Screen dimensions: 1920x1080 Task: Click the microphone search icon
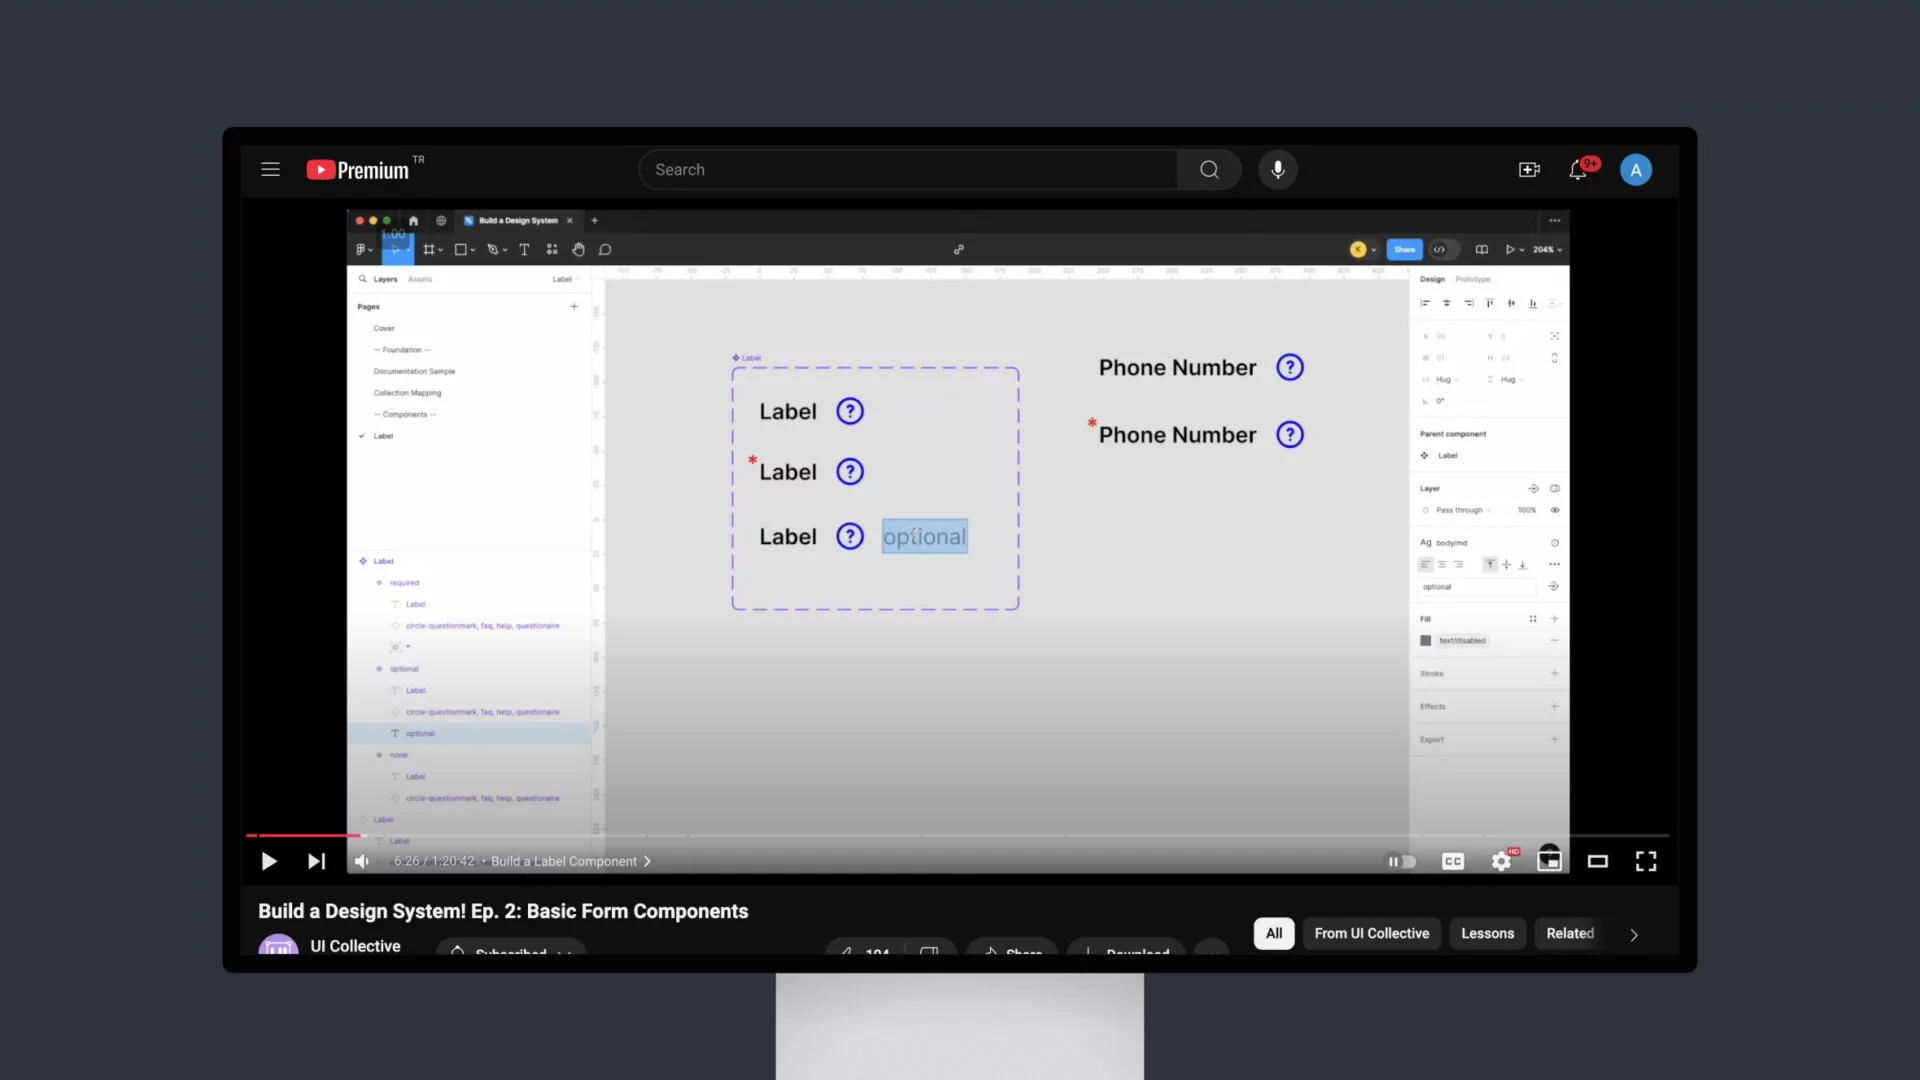point(1276,169)
